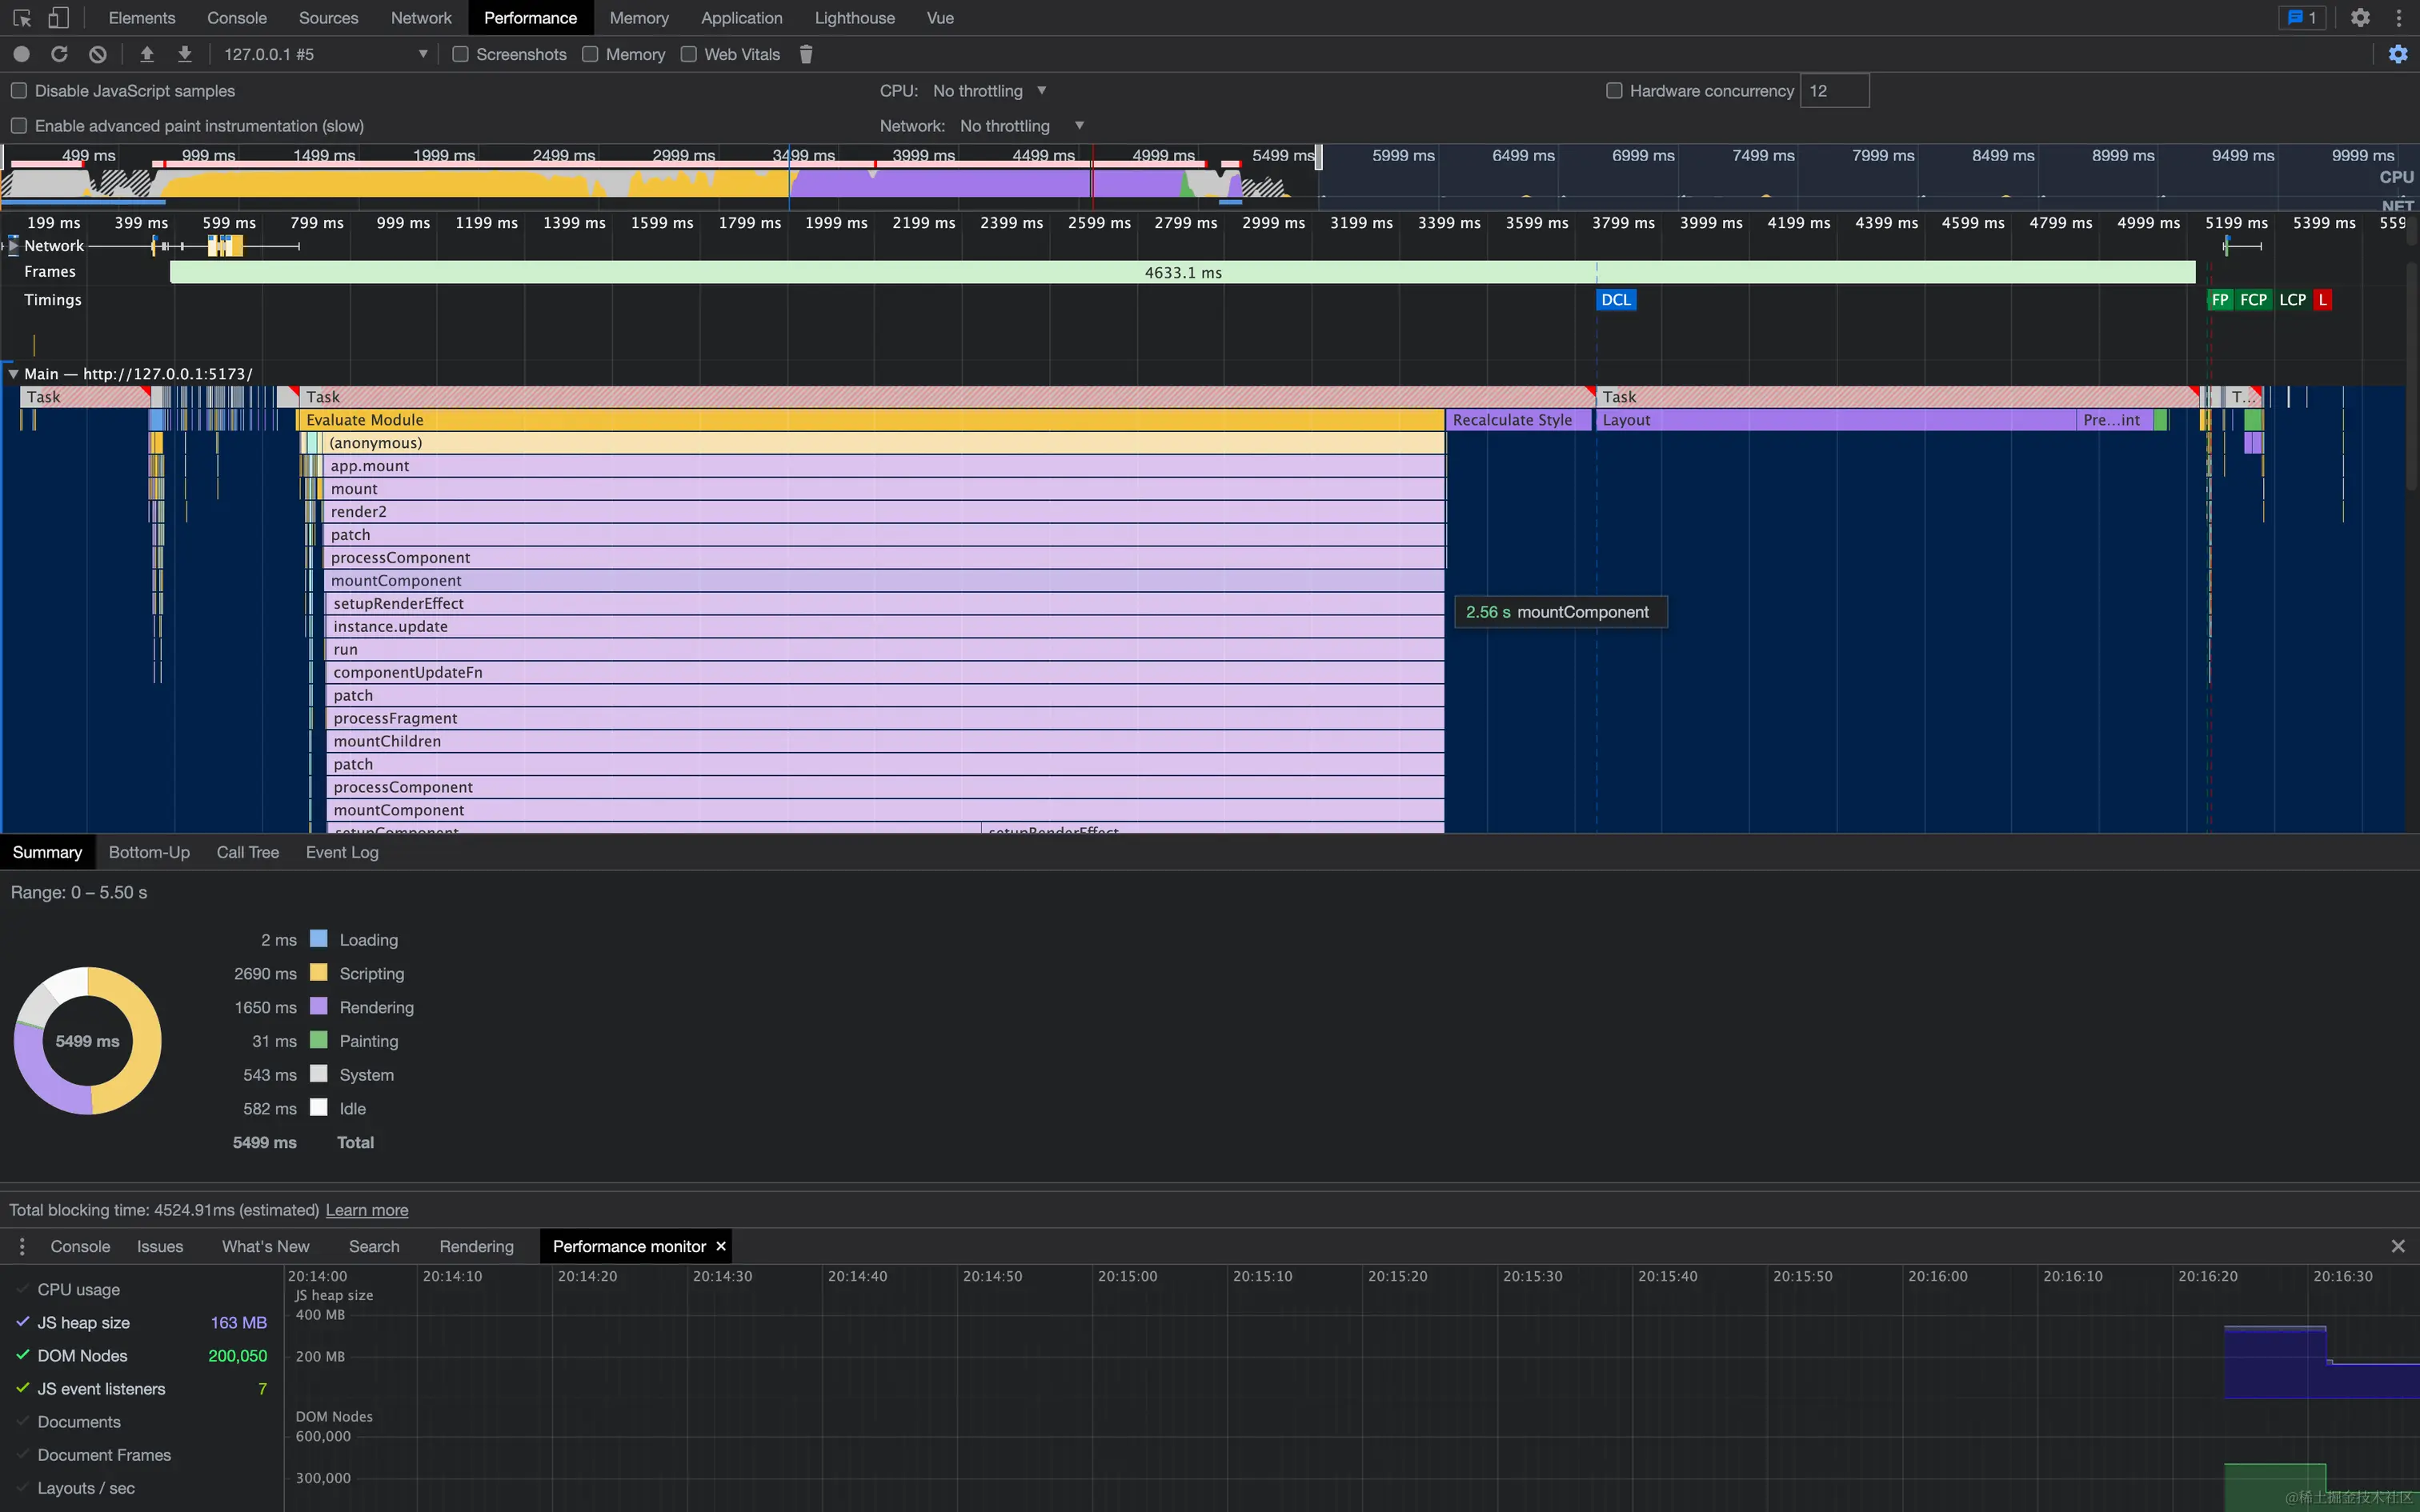The width and height of the screenshot is (2420, 1512).
Task: Click the DCL timing marker
Action: (1616, 299)
